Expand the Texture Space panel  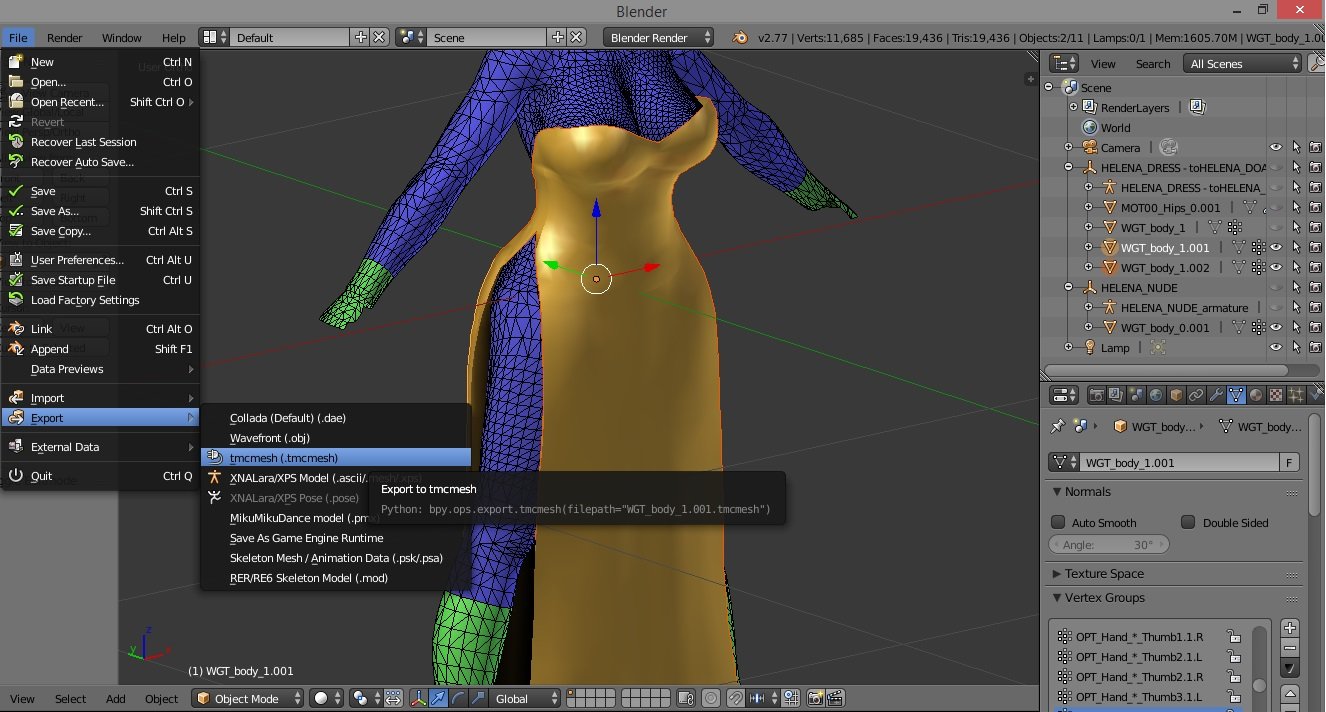point(1057,574)
